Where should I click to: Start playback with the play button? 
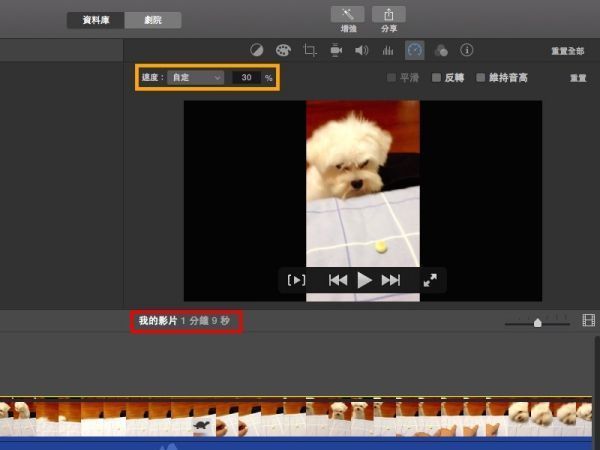(x=364, y=280)
